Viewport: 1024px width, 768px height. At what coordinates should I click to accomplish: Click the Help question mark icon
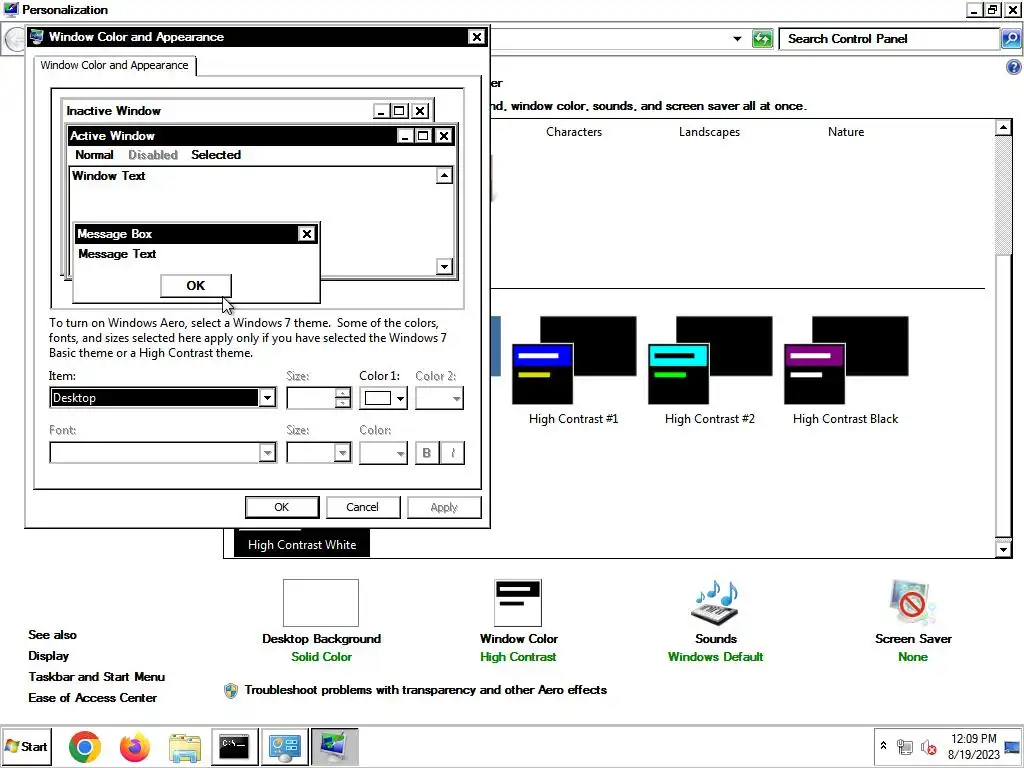click(1014, 67)
